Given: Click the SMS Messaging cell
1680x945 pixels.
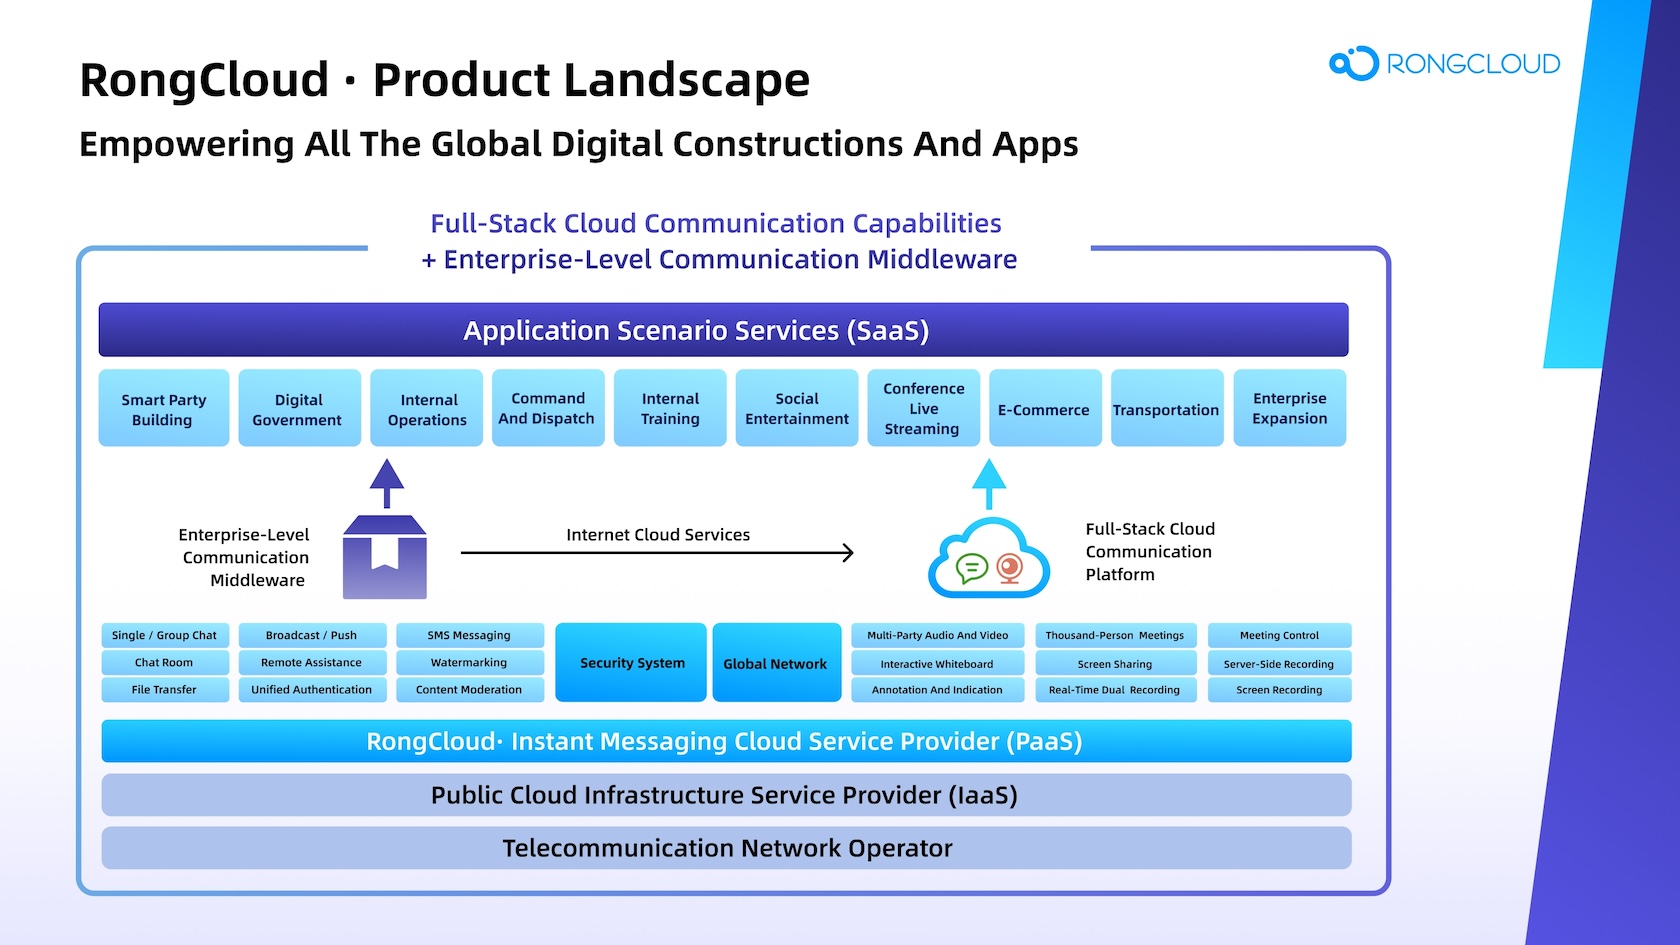Looking at the screenshot, I should point(470,635).
